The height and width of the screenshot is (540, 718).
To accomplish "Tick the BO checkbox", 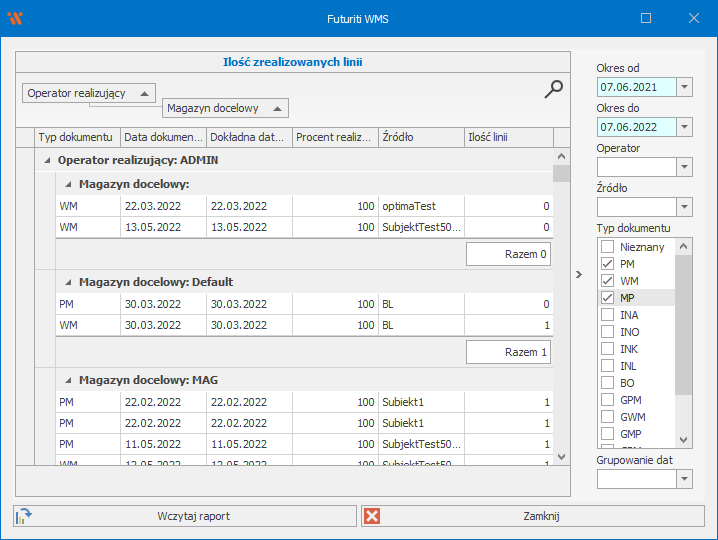I will (x=607, y=382).
